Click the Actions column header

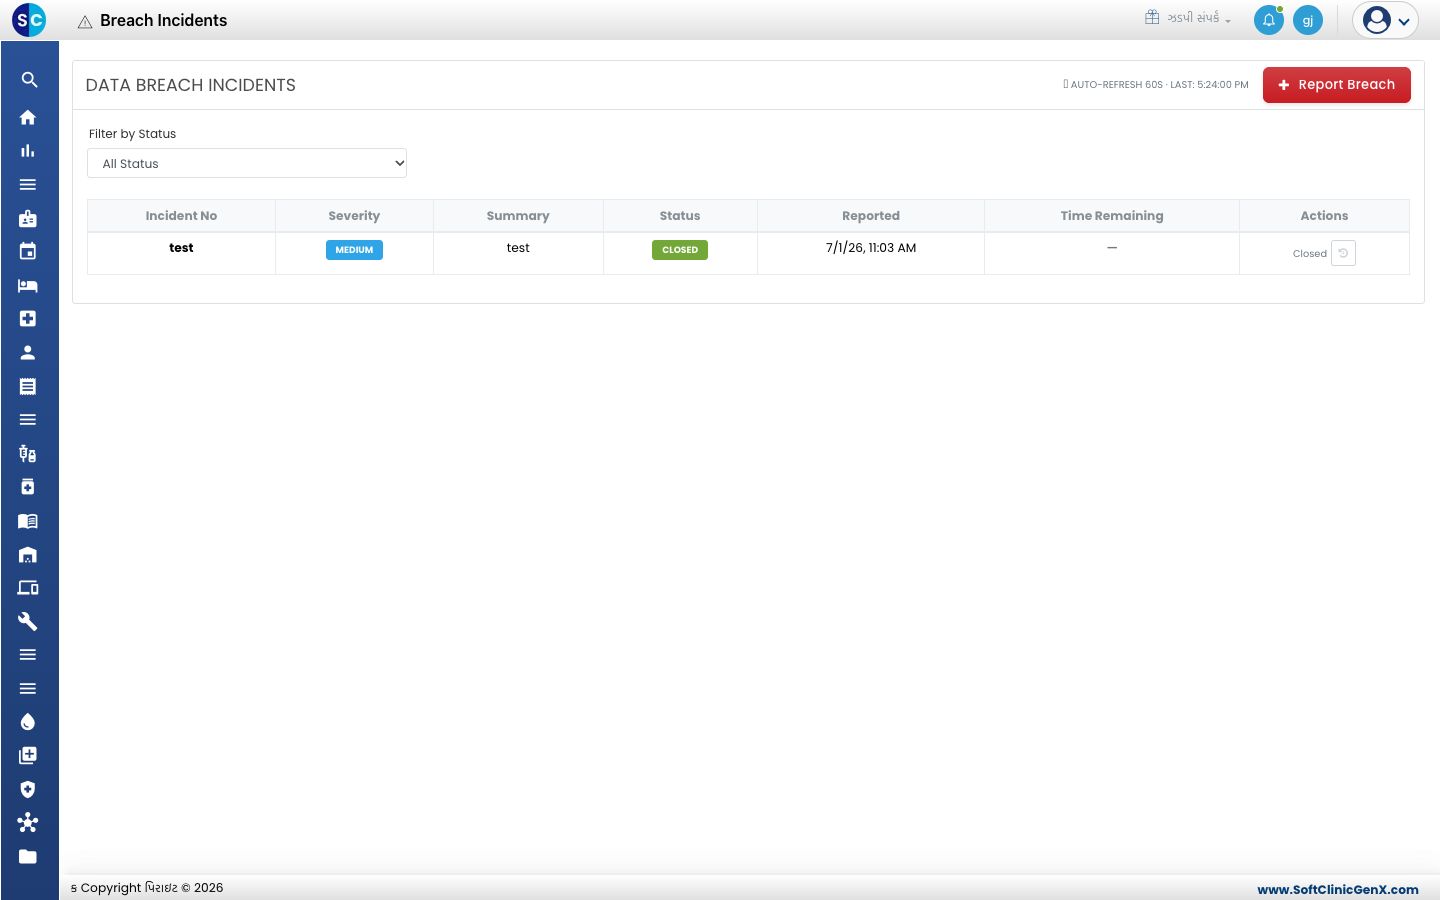tap(1324, 216)
